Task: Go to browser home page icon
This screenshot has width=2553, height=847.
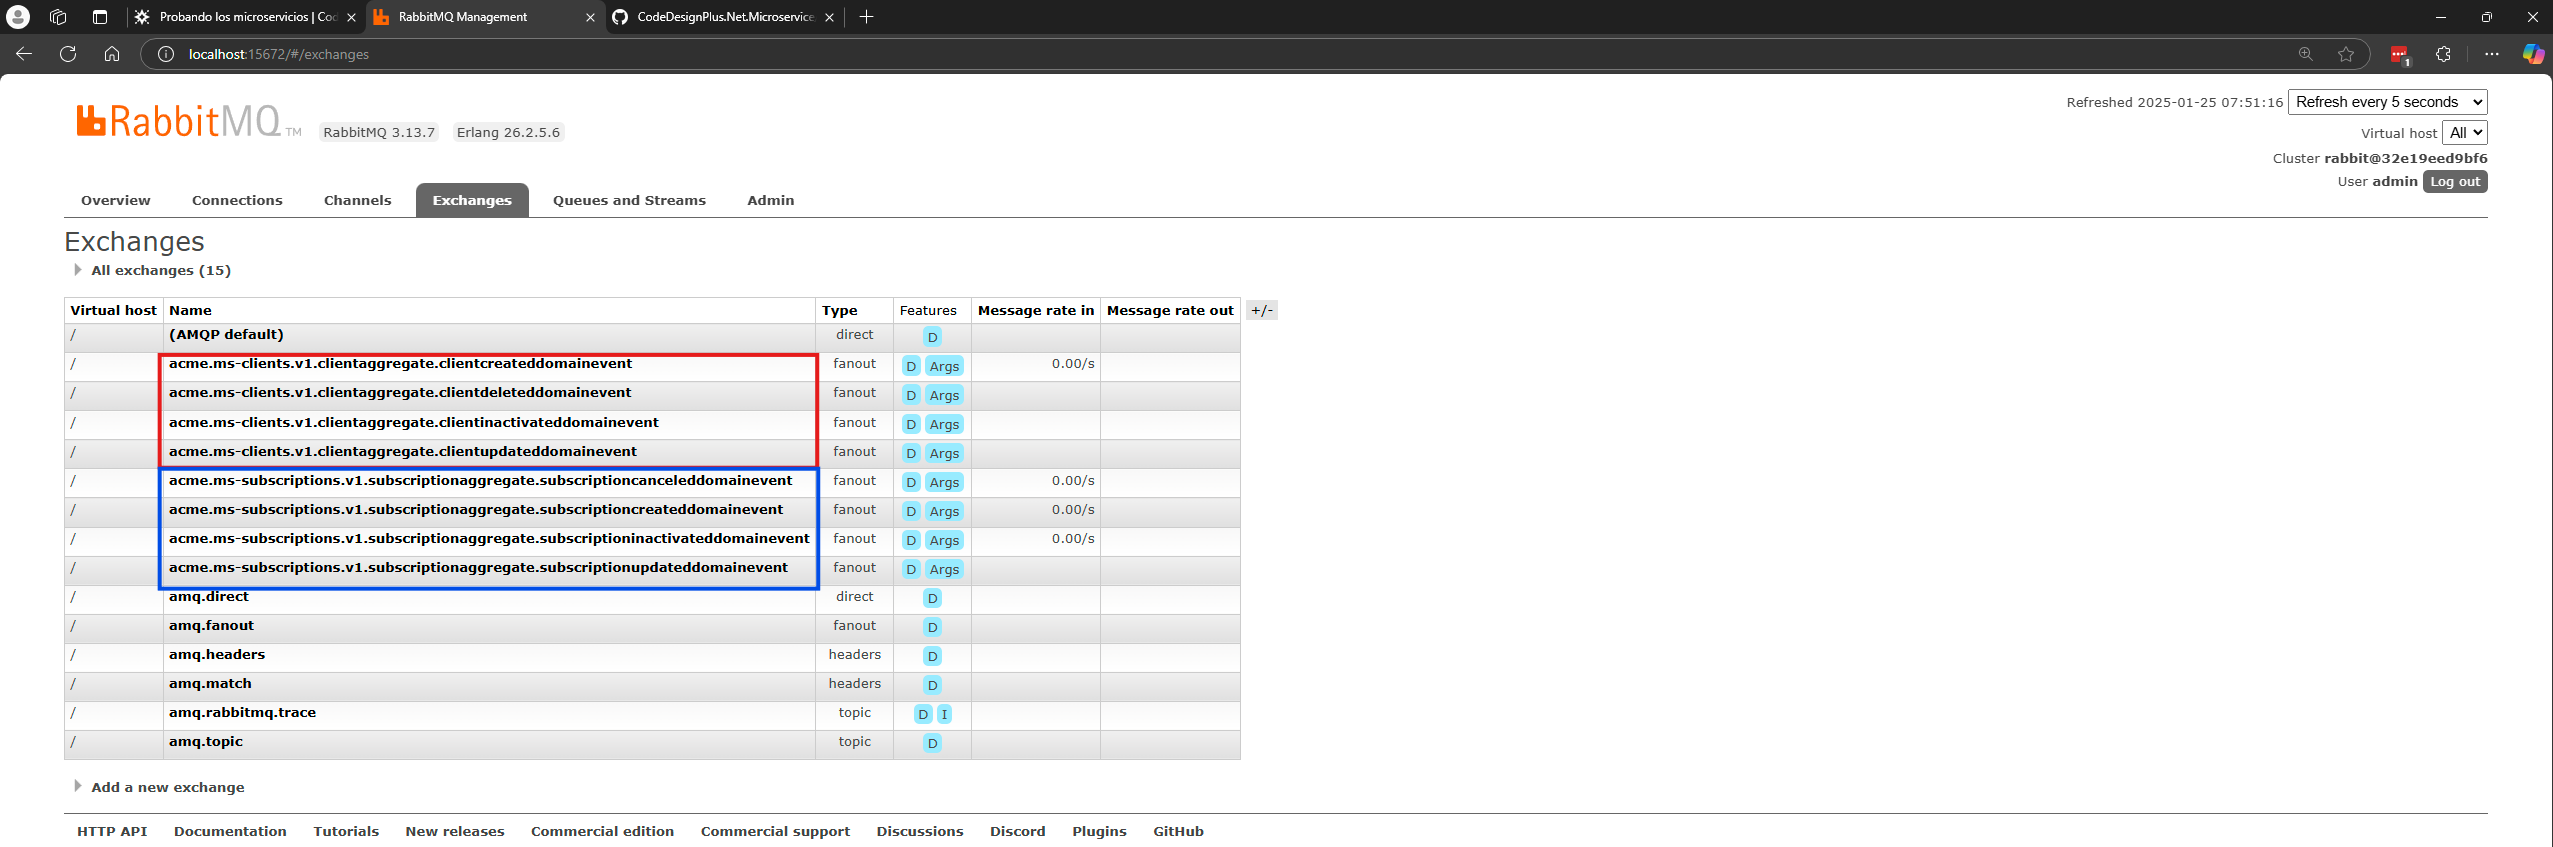Action: [x=112, y=54]
